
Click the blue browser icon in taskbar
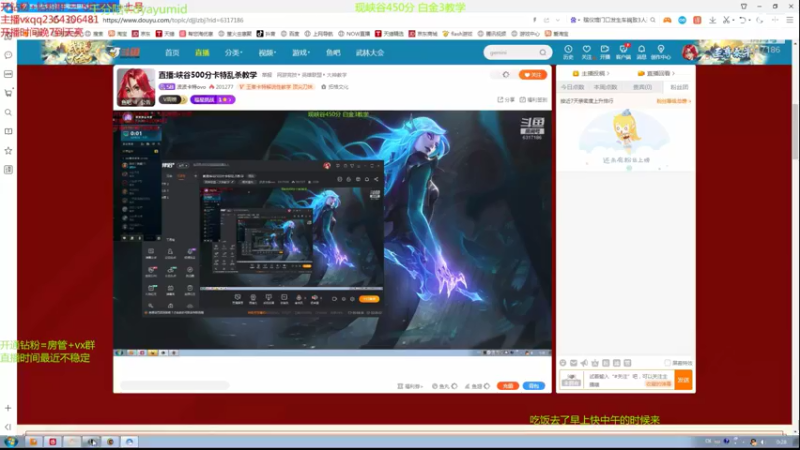[130, 442]
